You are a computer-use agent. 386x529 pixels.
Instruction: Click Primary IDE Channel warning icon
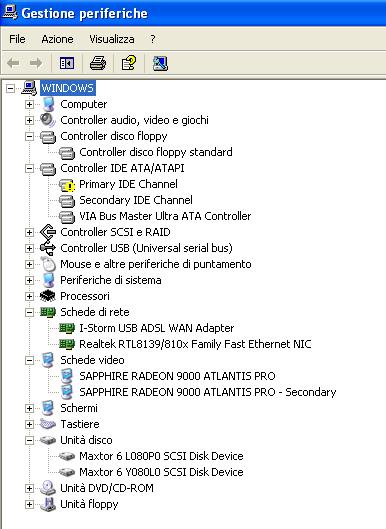67,185
